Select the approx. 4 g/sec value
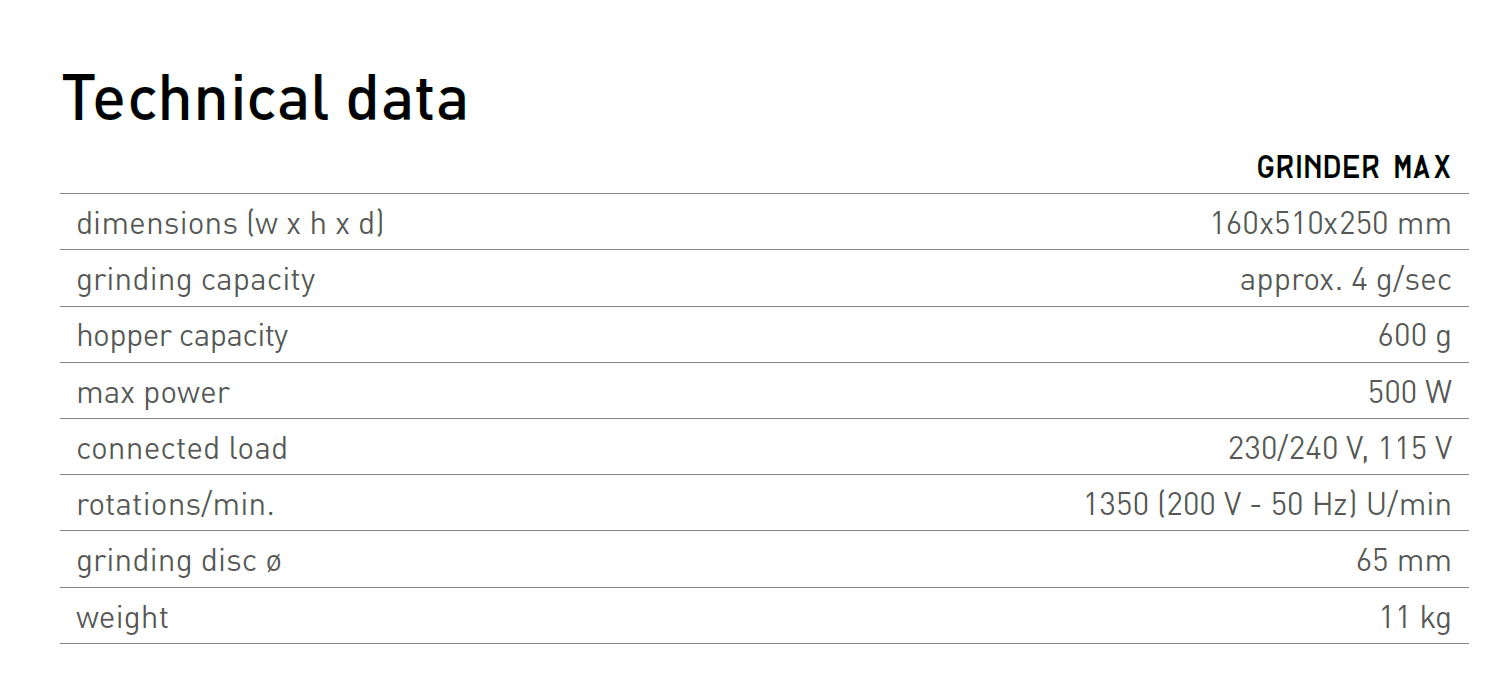 click(x=1346, y=280)
